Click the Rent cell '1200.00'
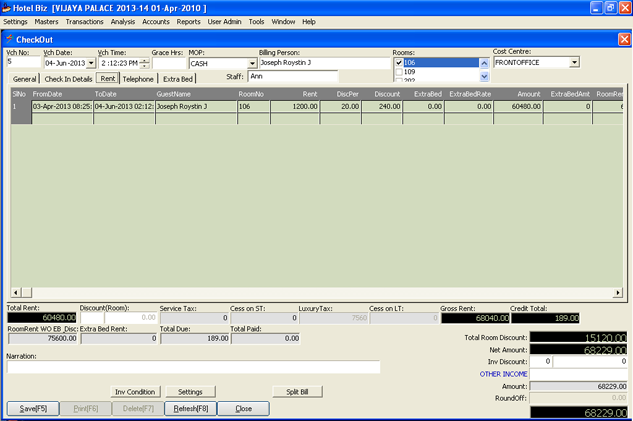Viewport: 633px width, 421px height. click(x=295, y=107)
